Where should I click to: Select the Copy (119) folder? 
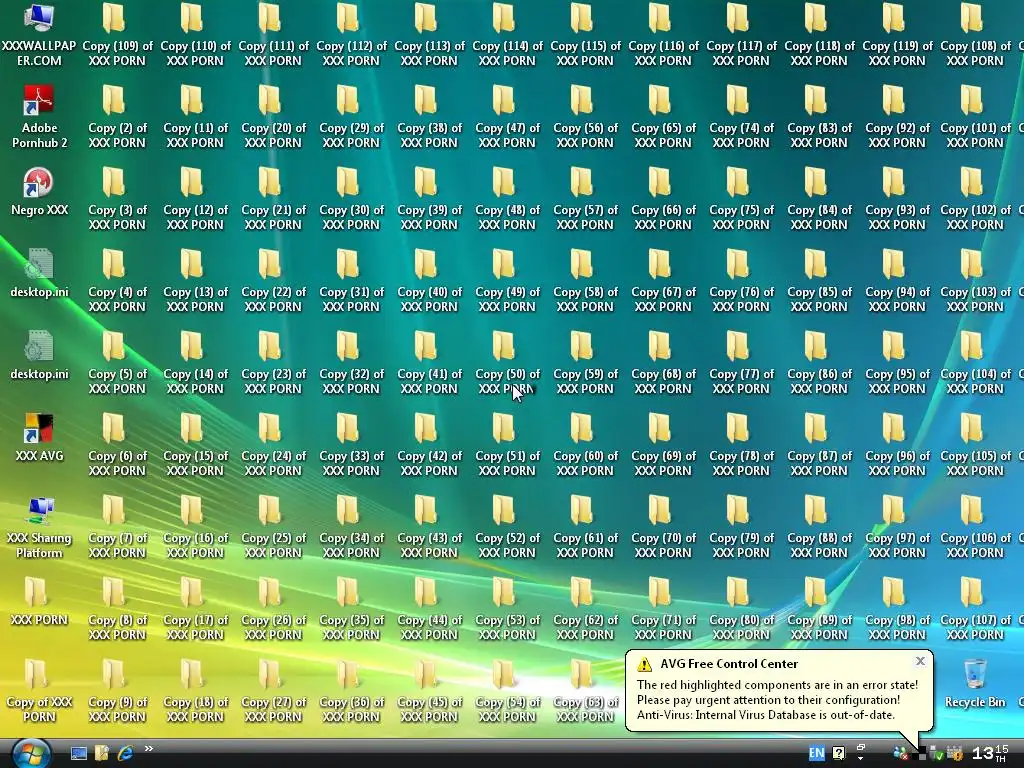897,34
